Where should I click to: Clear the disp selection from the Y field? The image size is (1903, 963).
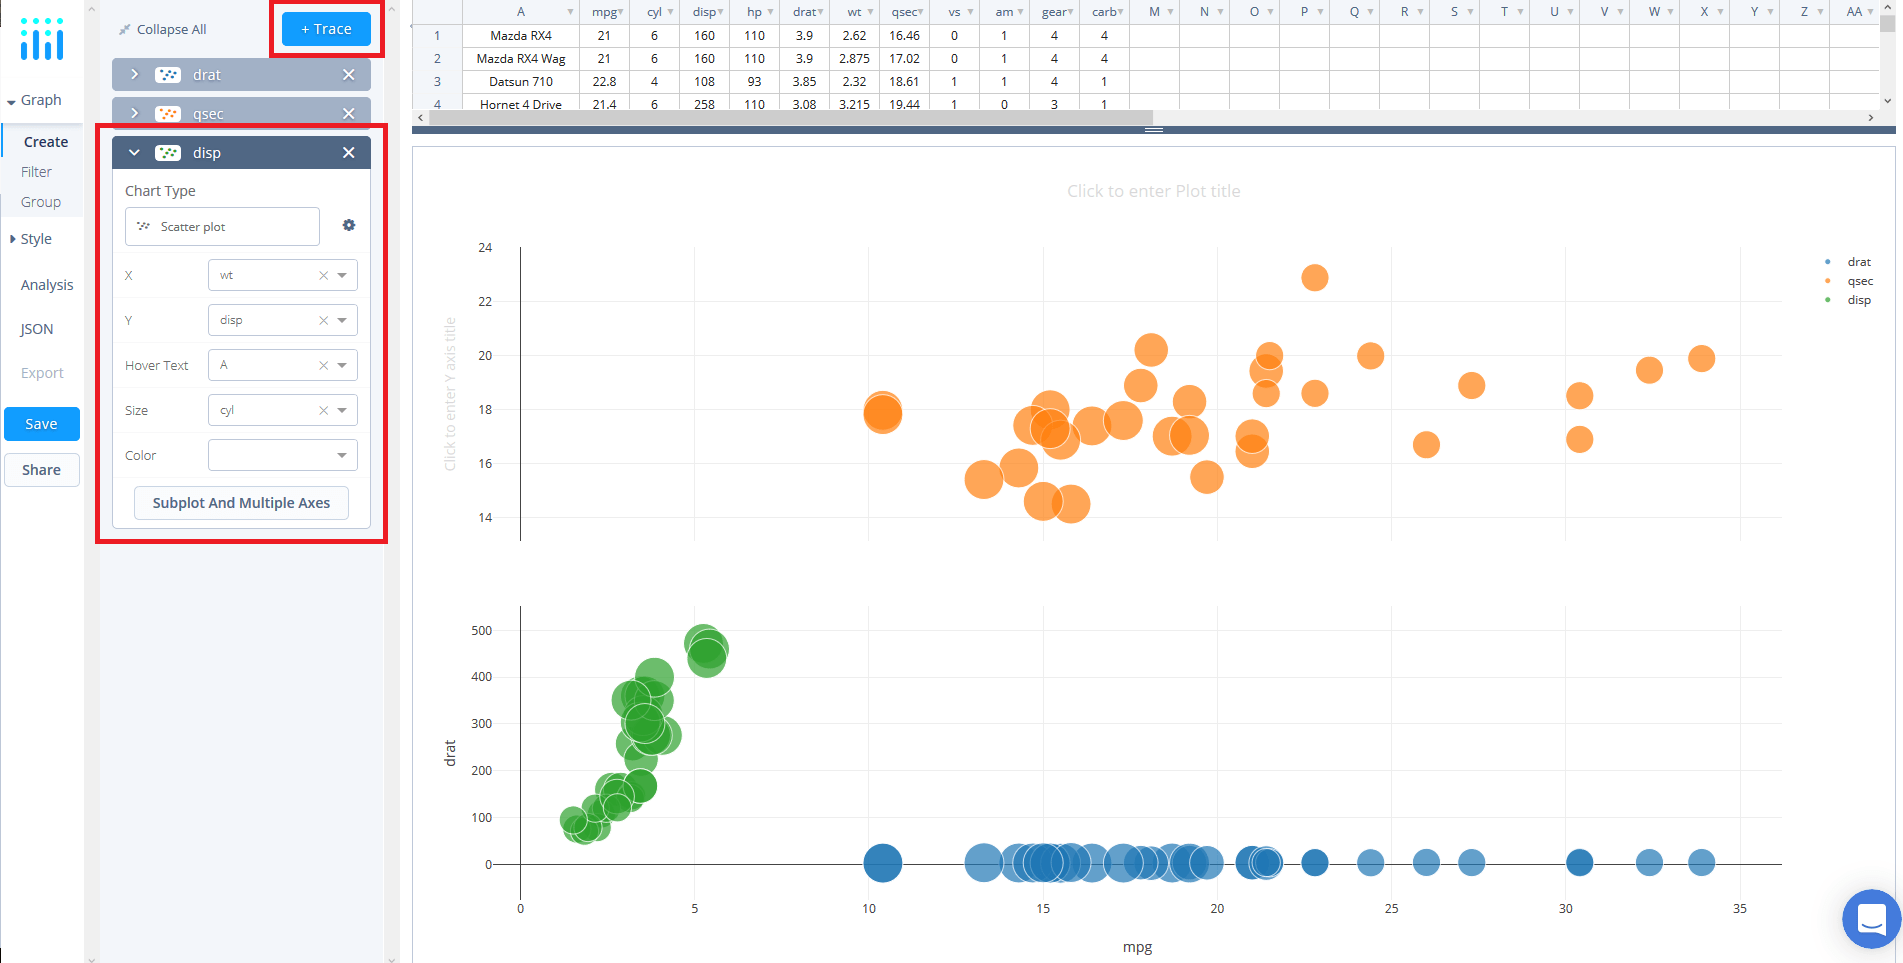(x=323, y=319)
